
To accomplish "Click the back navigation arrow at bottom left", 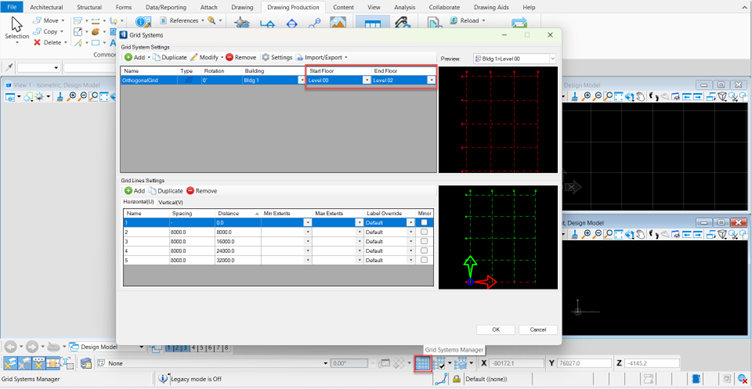I will [11, 346].
